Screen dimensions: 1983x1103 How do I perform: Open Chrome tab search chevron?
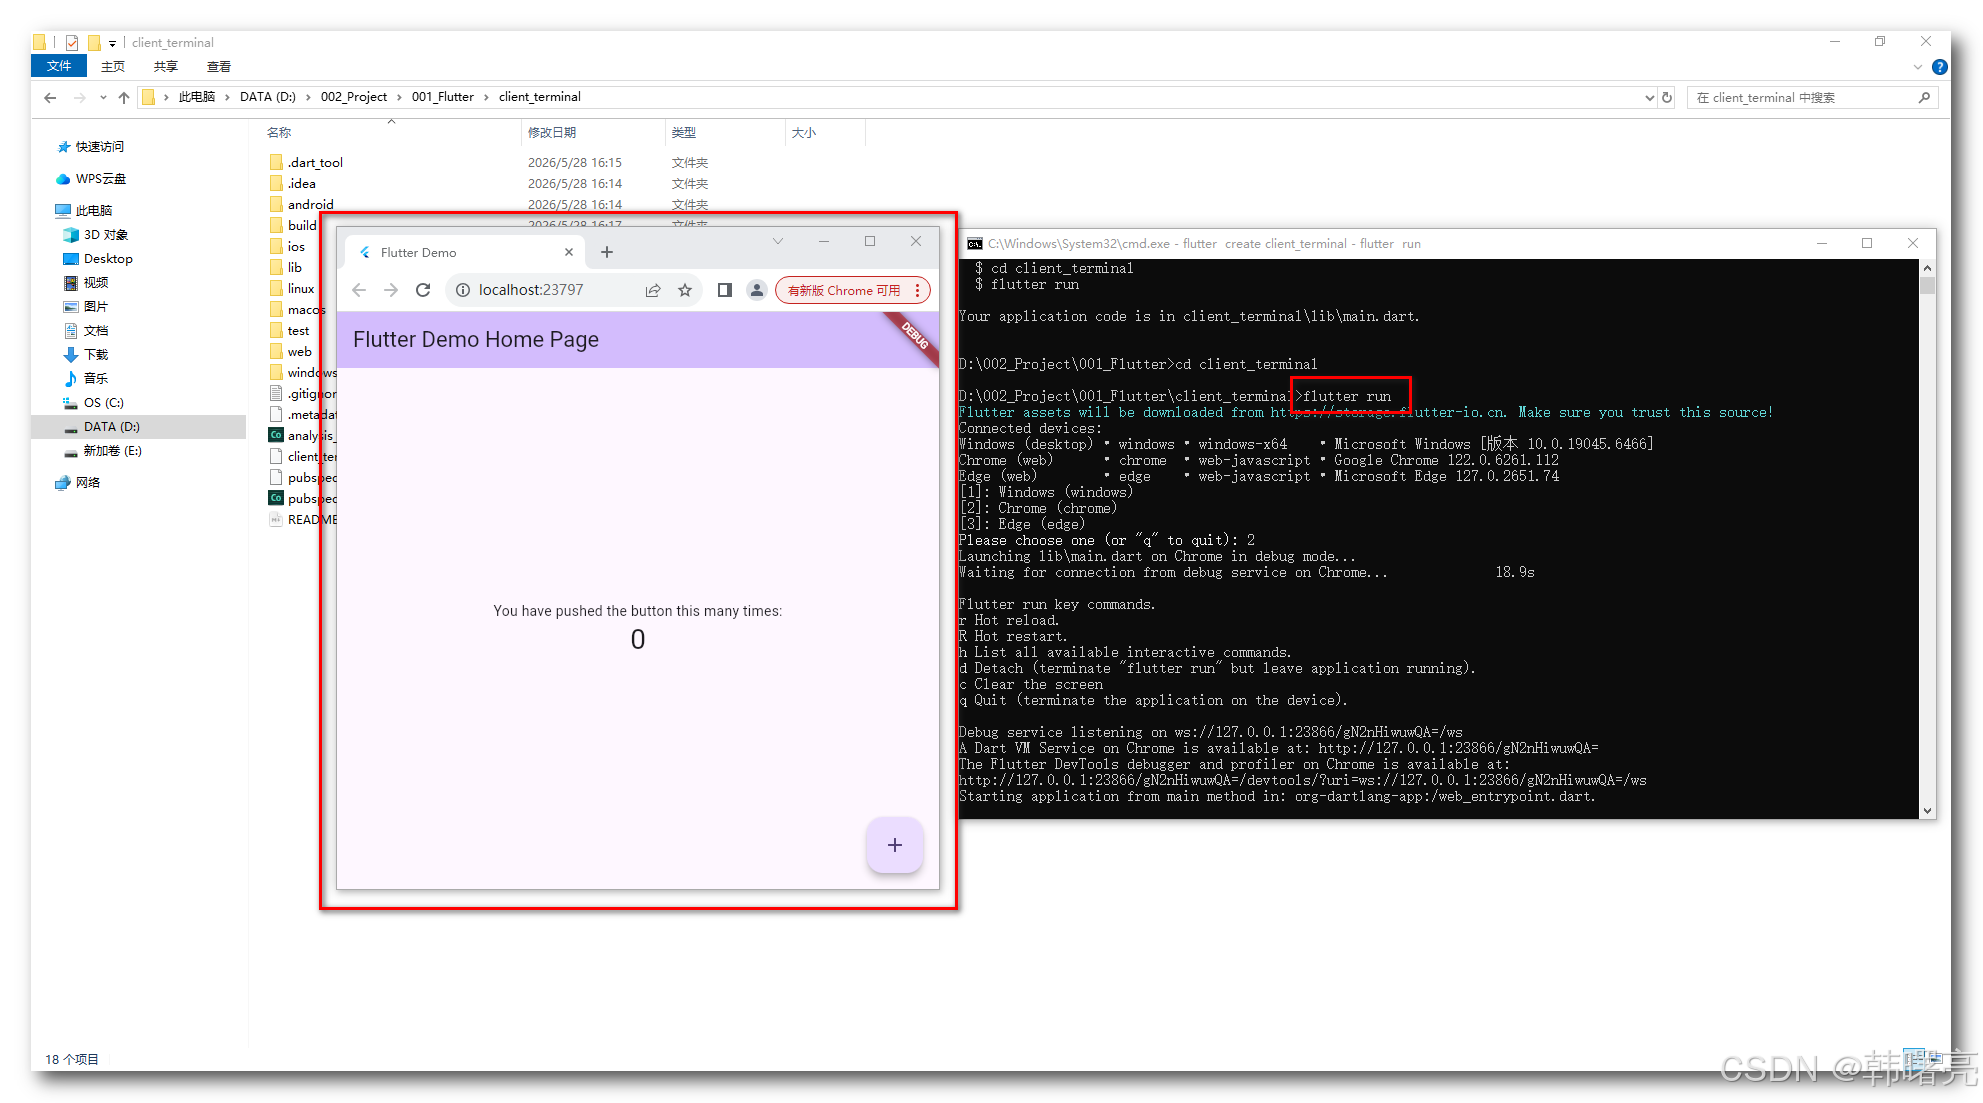tap(778, 241)
